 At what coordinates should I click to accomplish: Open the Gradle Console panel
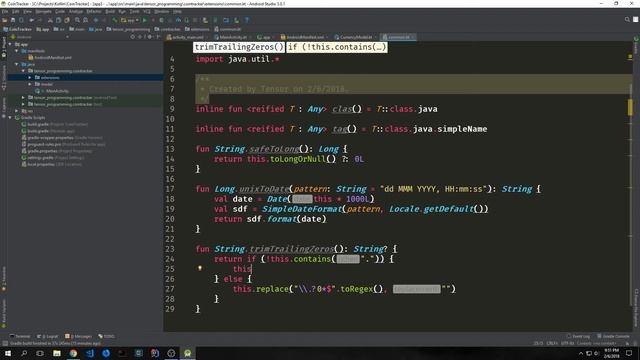[x=613, y=336]
